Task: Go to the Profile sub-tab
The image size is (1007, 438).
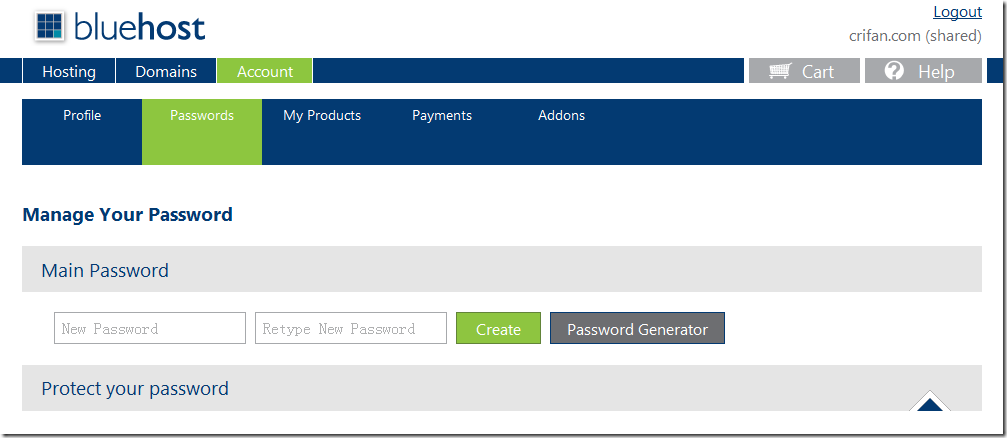Action: pos(82,116)
